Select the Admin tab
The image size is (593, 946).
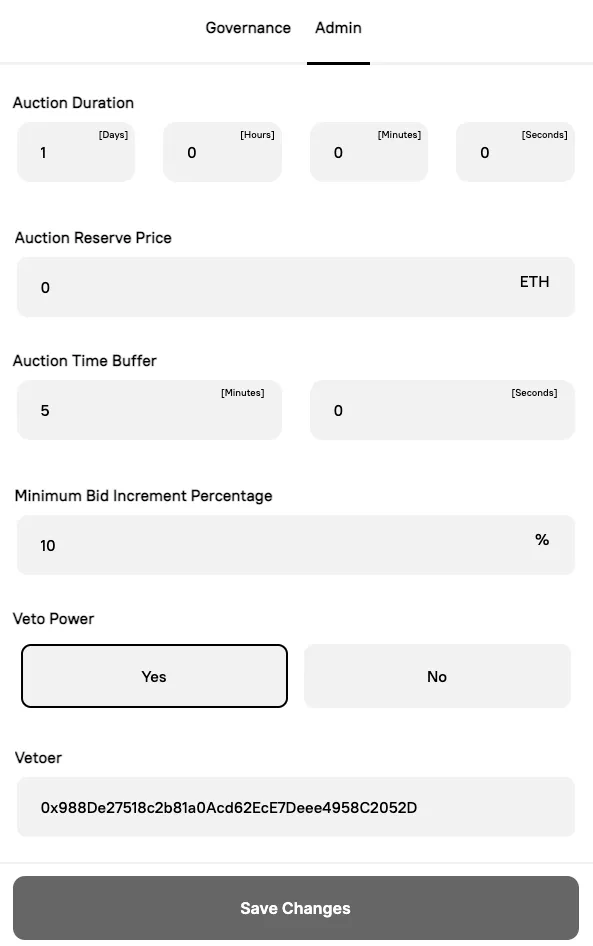[338, 28]
